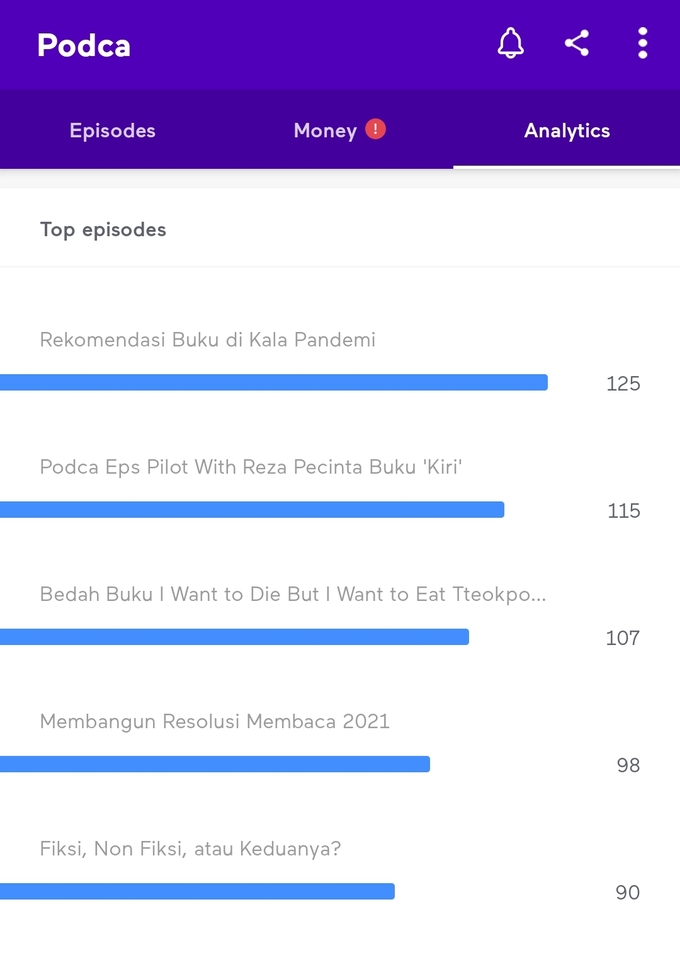This screenshot has width=680, height=960.
Task: Click the red alert badge next to Money
Action: click(x=375, y=129)
